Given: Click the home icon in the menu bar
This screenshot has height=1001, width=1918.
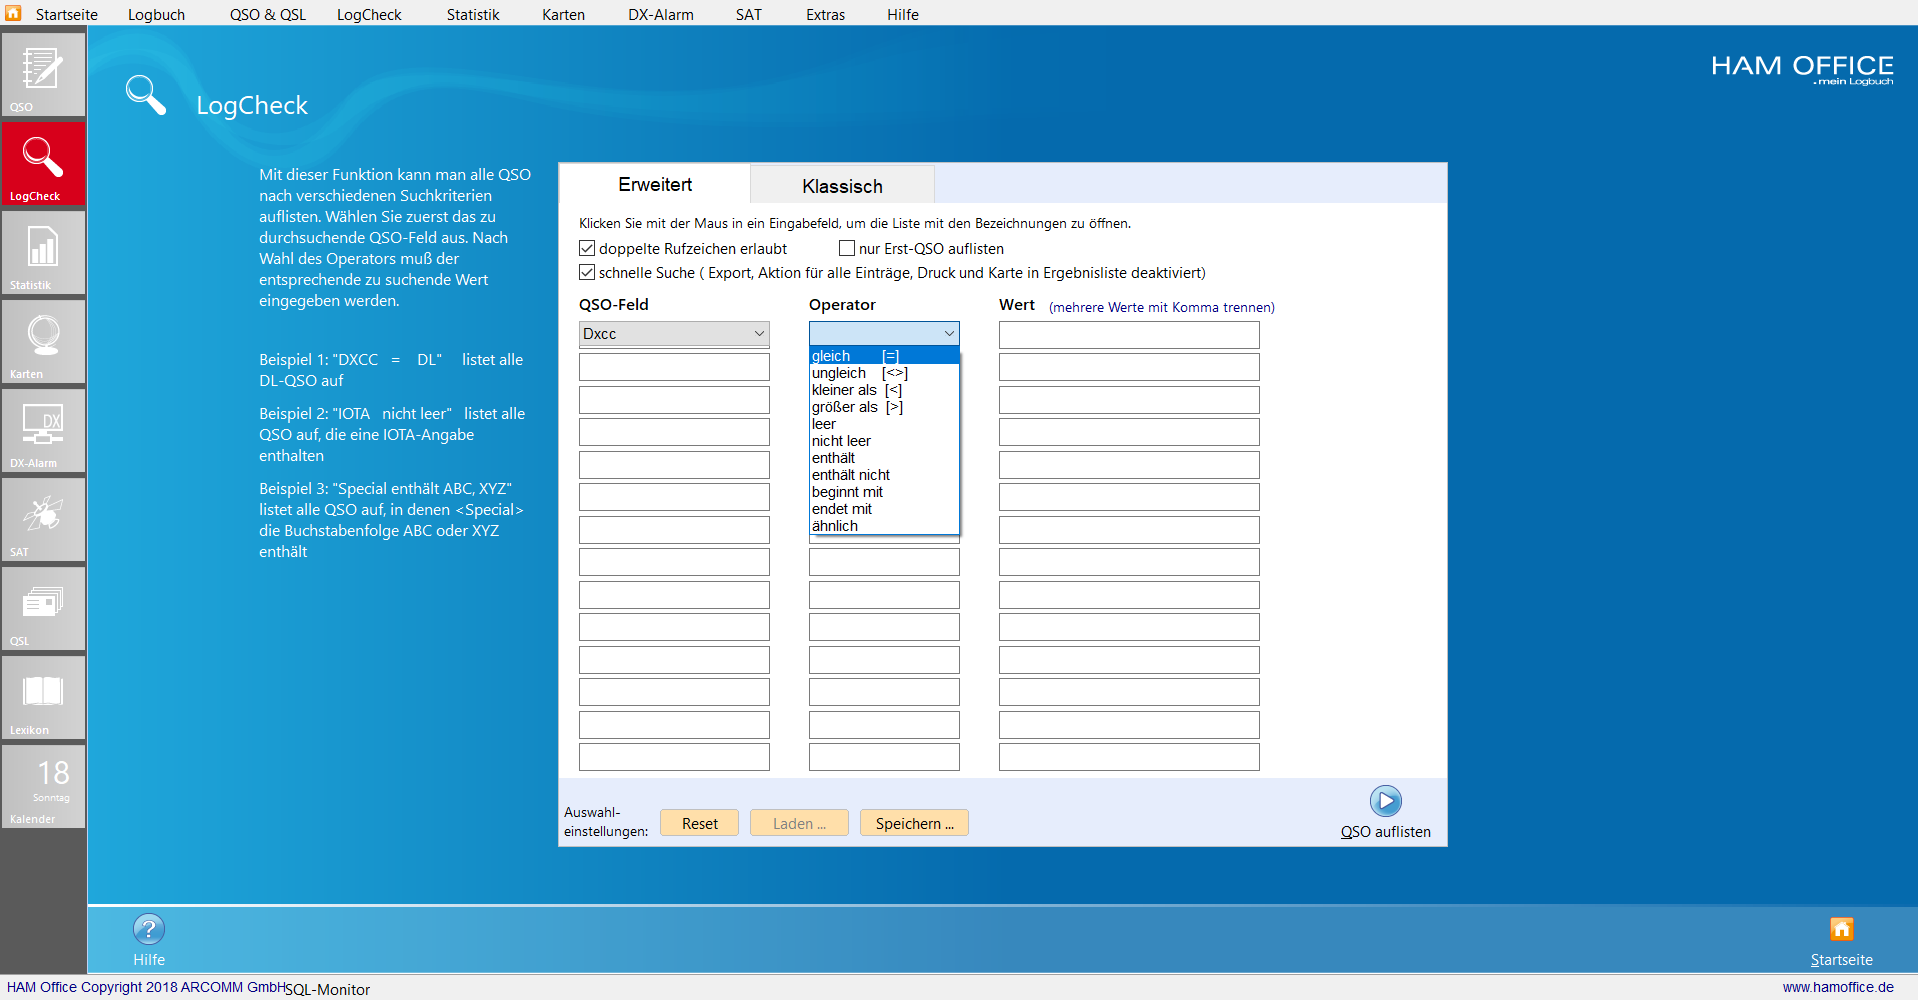Looking at the screenshot, I should coord(13,13).
